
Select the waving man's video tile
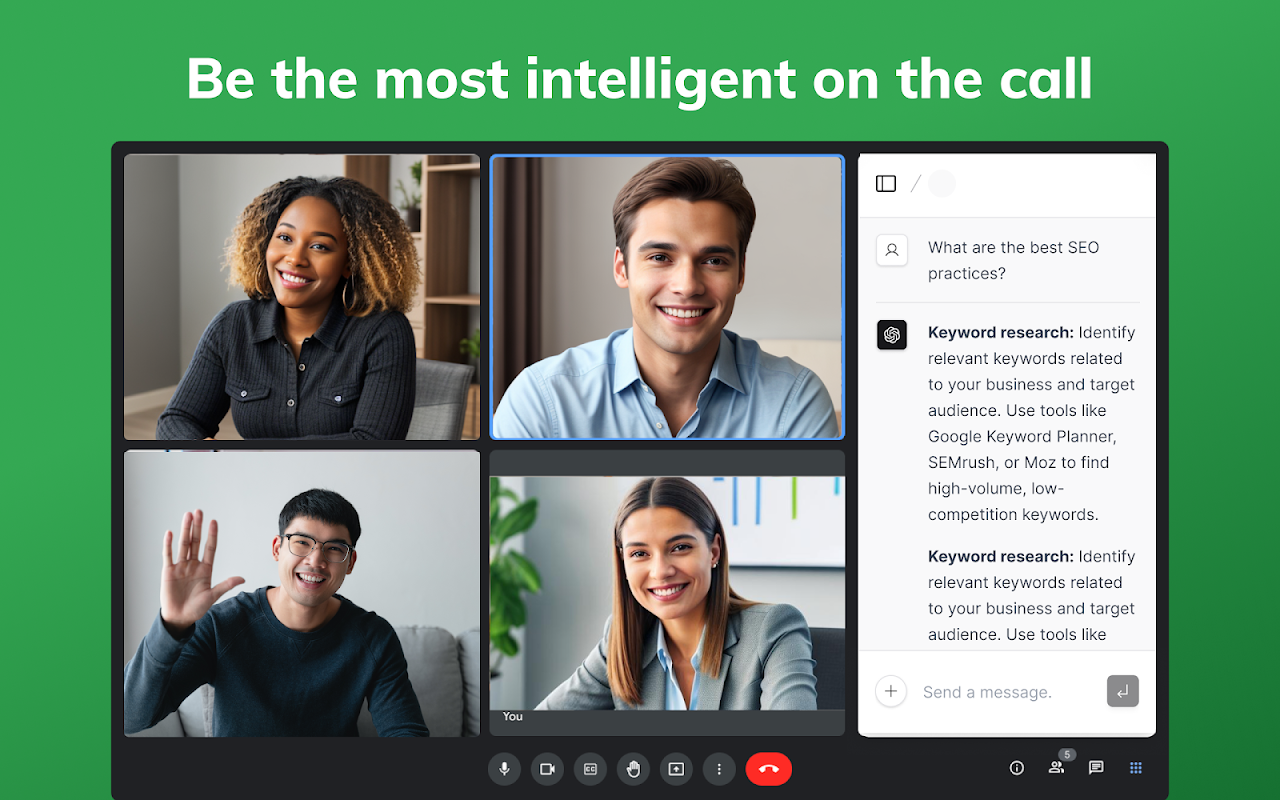click(x=302, y=593)
